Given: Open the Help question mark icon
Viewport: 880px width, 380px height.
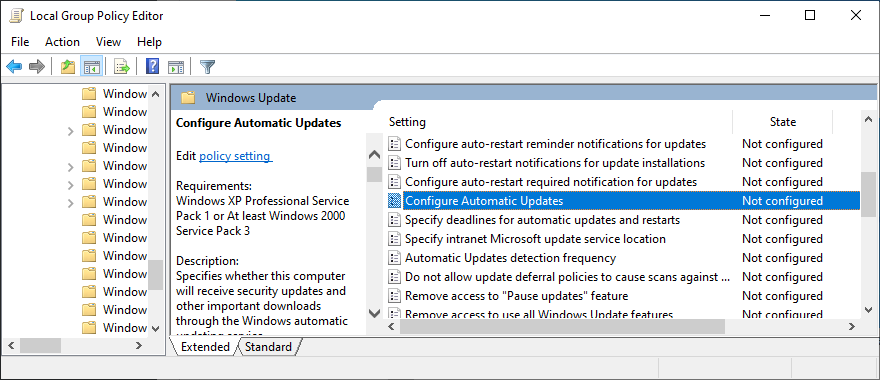Looking at the screenshot, I should (152, 67).
